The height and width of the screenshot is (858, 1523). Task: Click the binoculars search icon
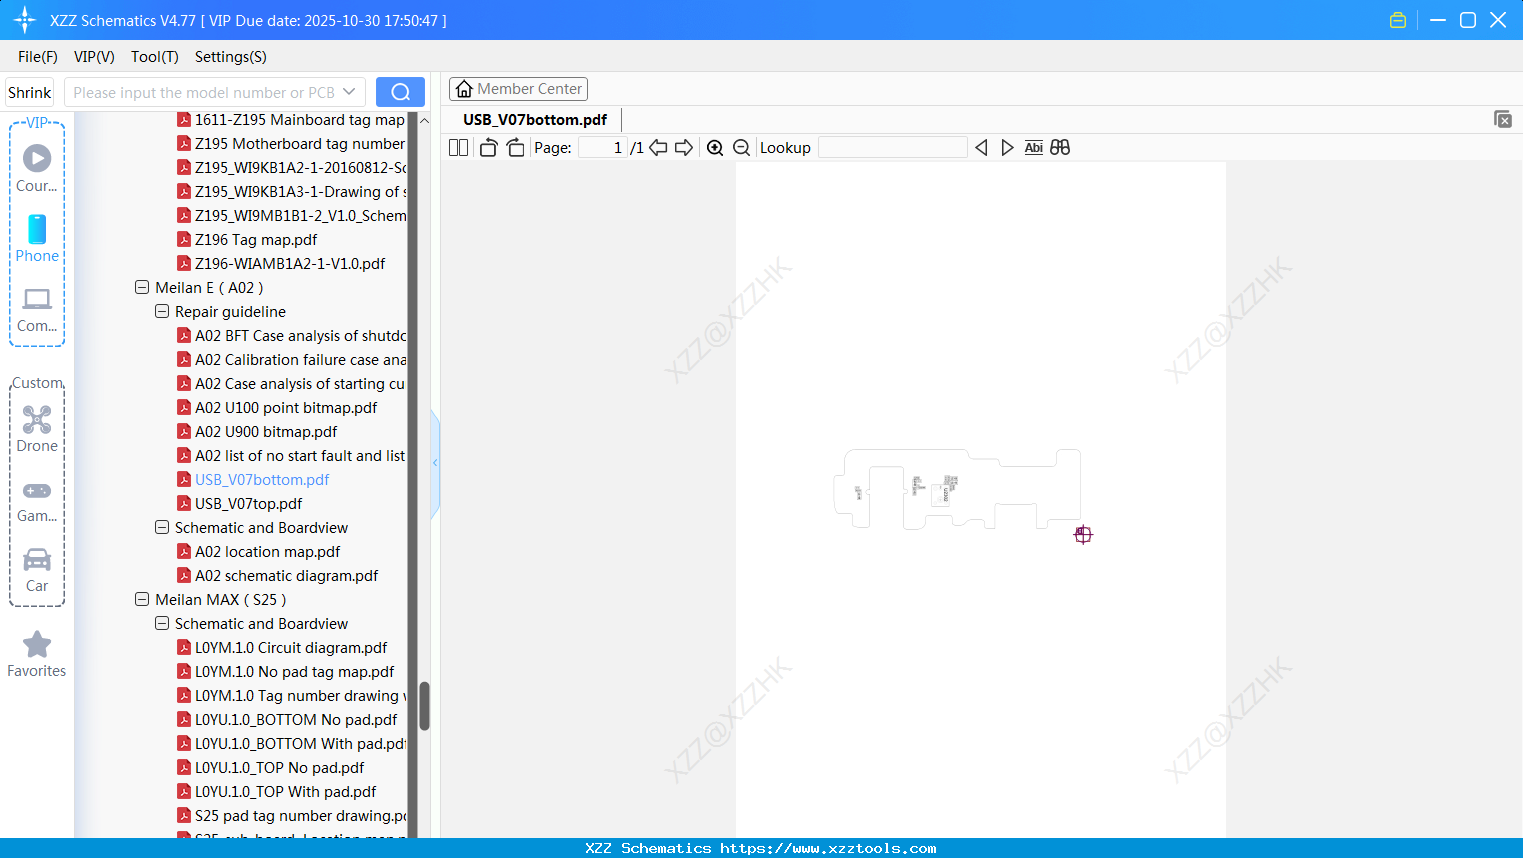pos(1060,148)
